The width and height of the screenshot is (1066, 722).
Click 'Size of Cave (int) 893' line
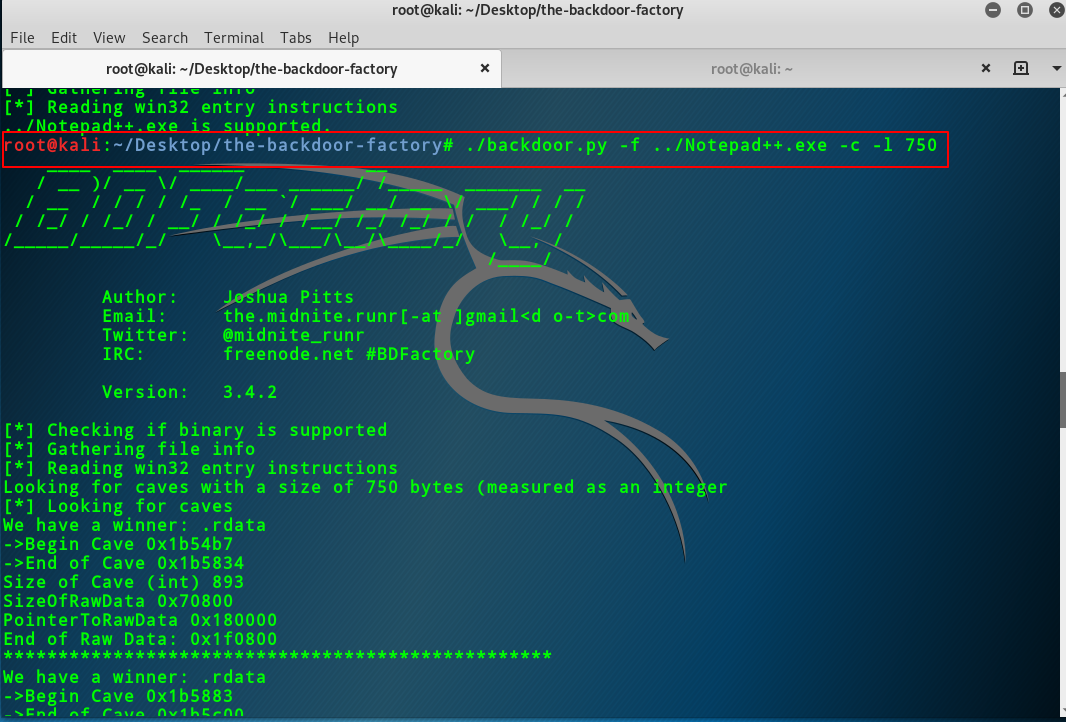pos(124,583)
